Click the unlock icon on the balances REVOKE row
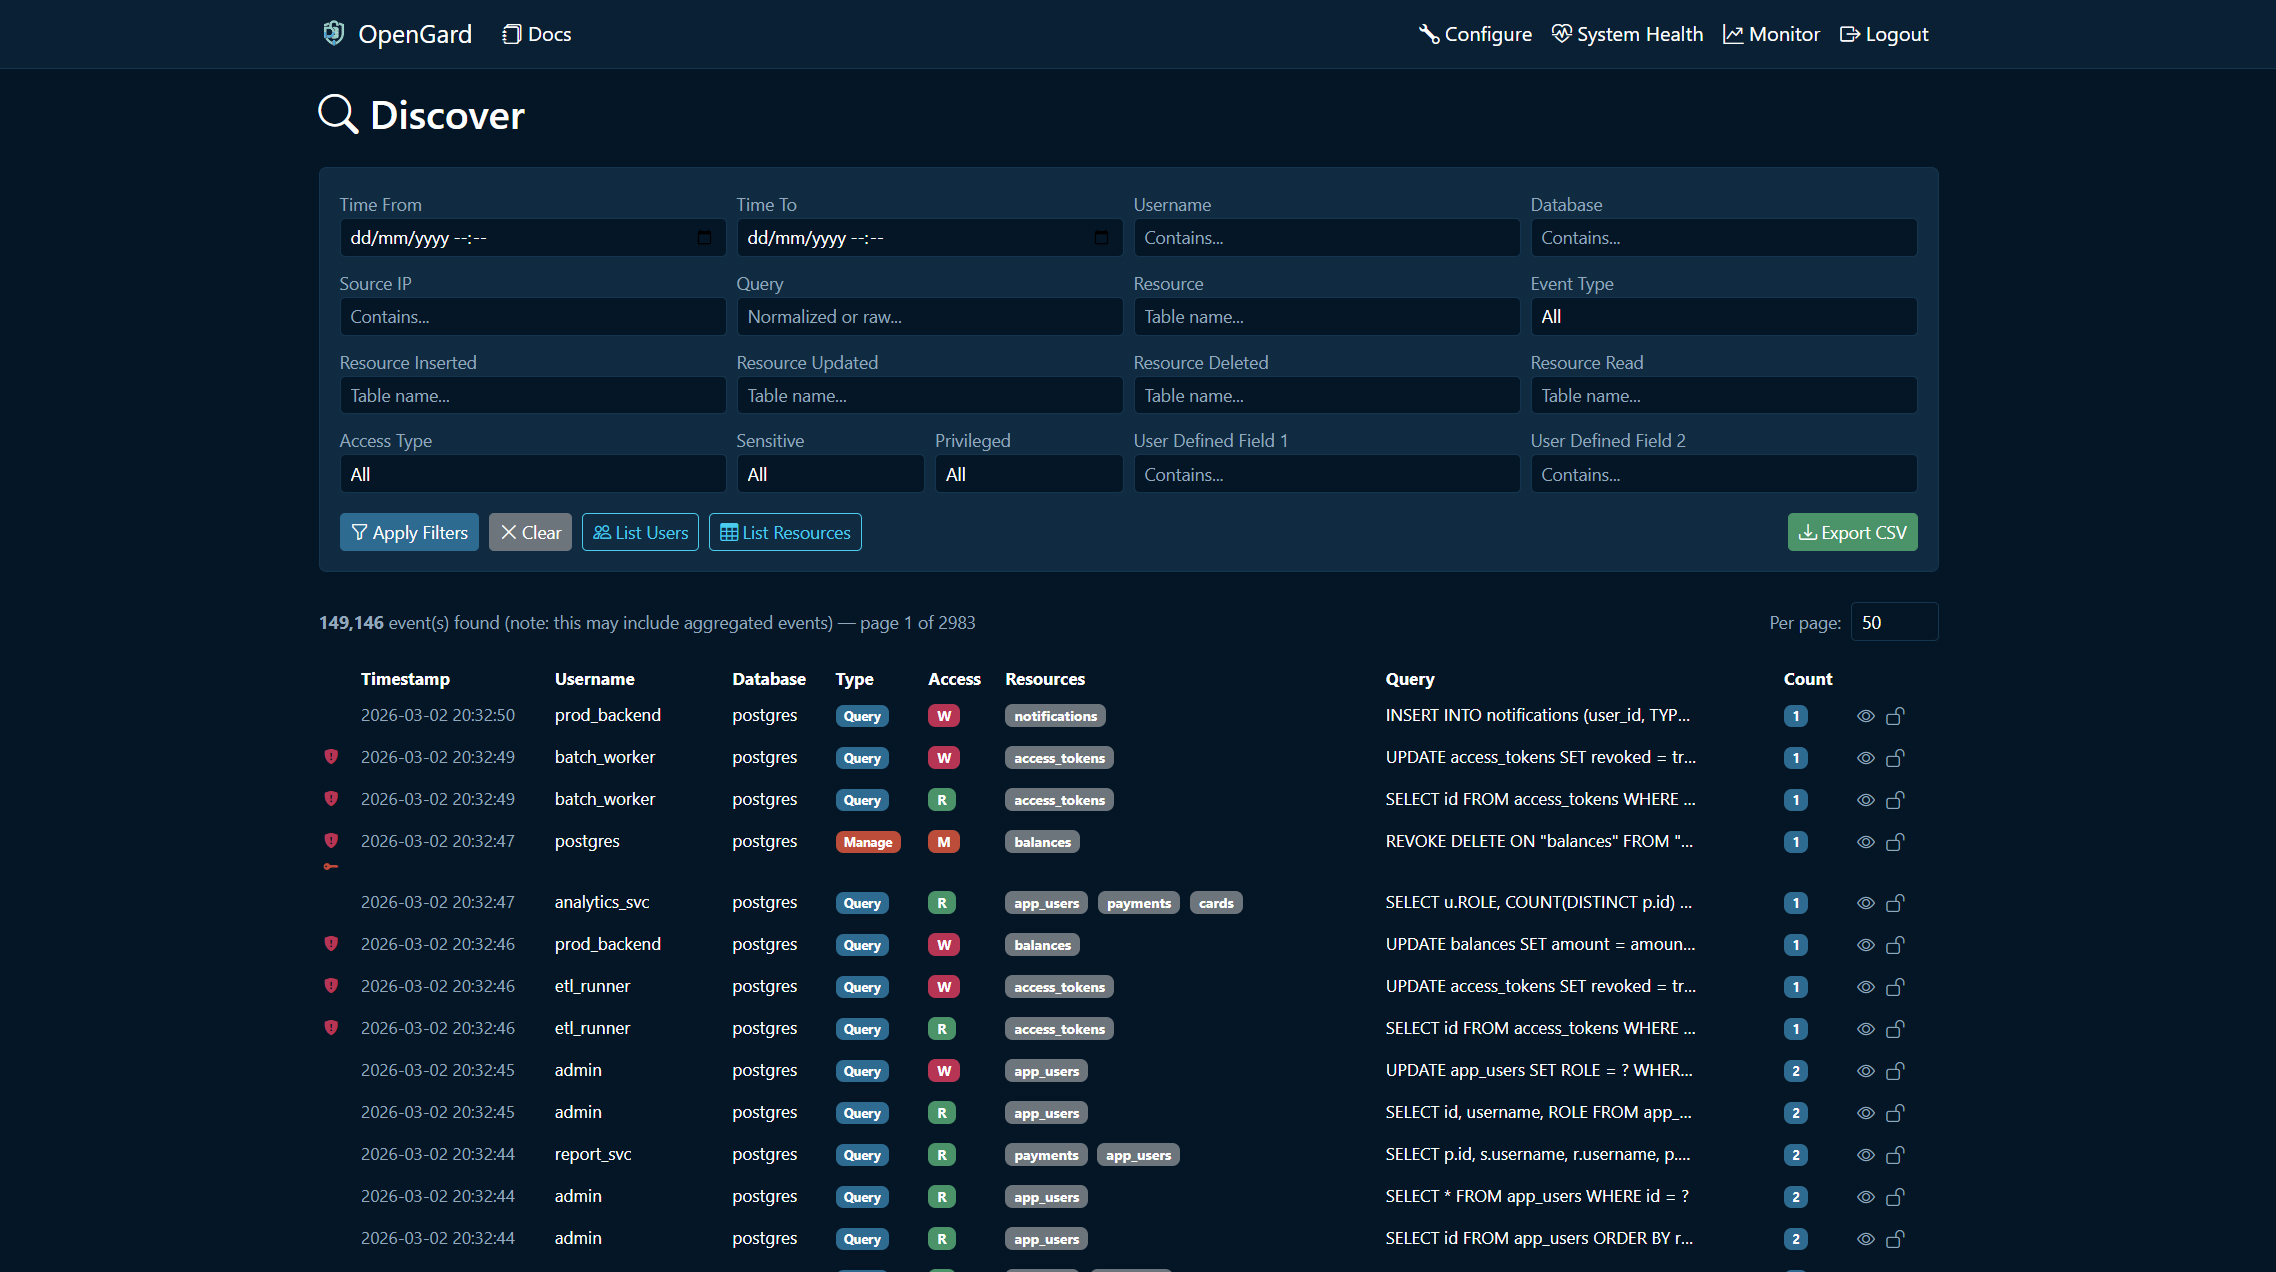Screen dimensions: 2276x1272 pyautogui.click(x=1896, y=842)
